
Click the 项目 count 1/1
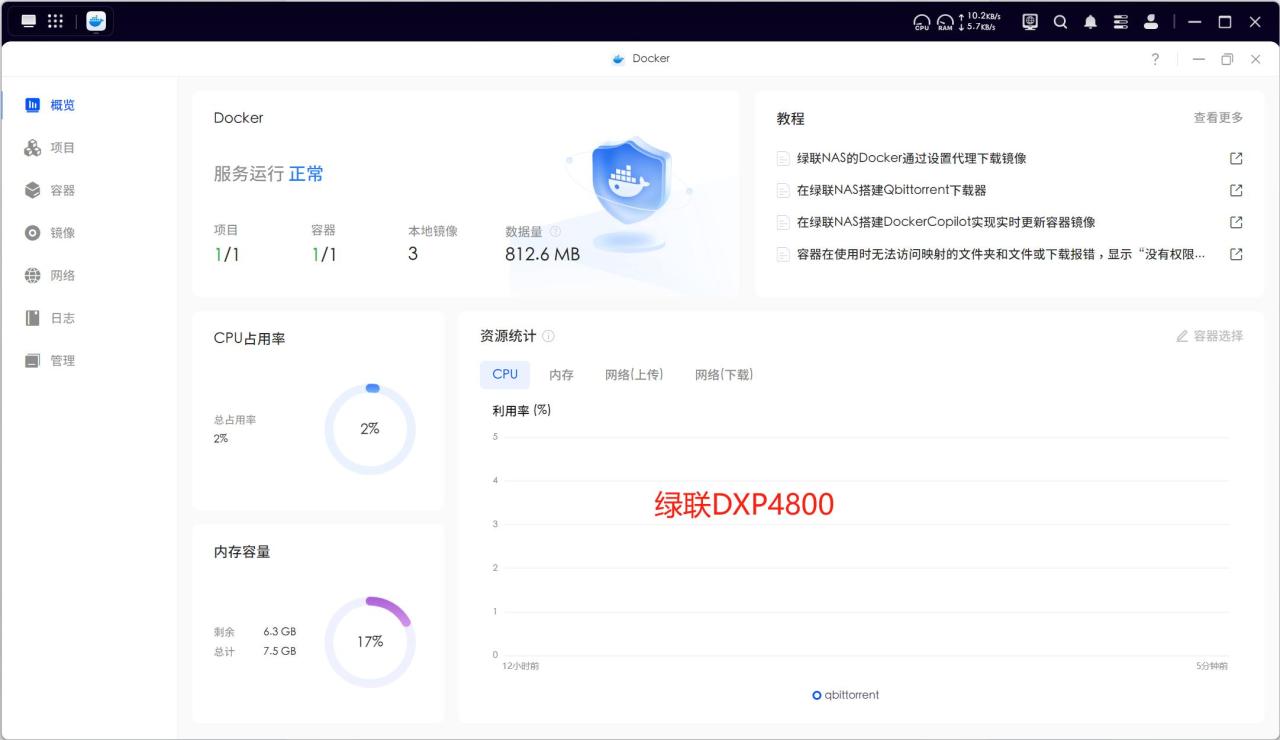point(227,255)
